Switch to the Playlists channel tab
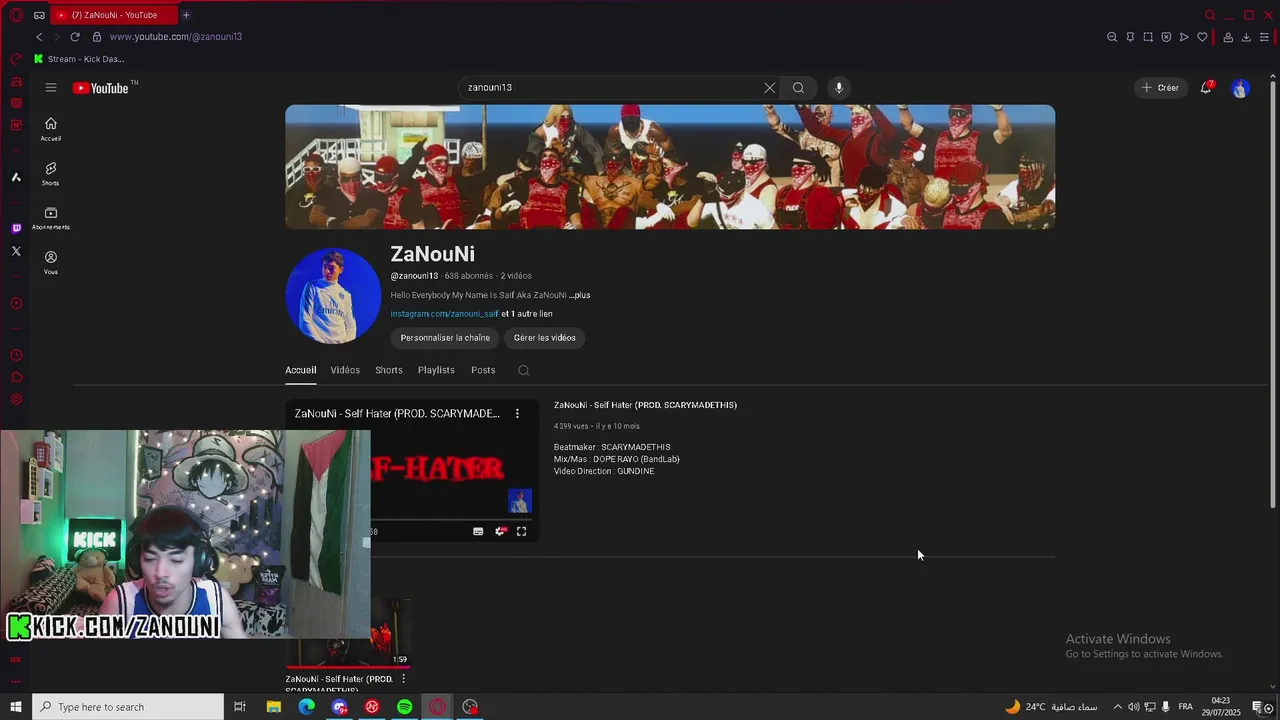 (x=436, y=370)
